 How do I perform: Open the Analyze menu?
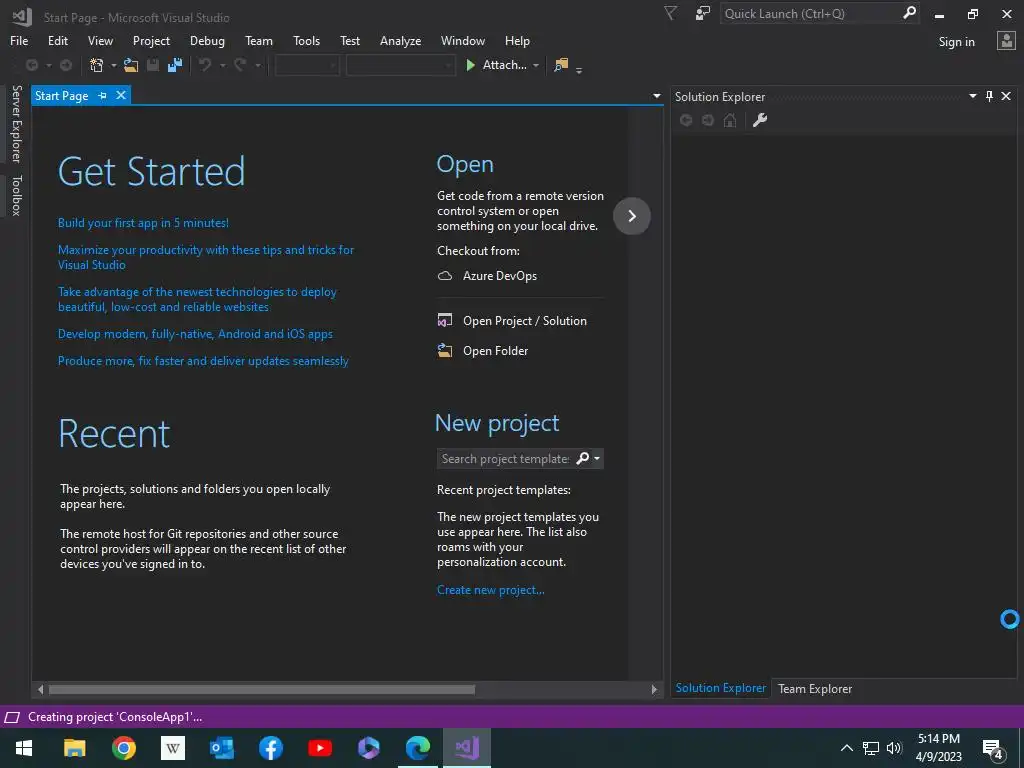pyautogui.click(x=400, y=40)
